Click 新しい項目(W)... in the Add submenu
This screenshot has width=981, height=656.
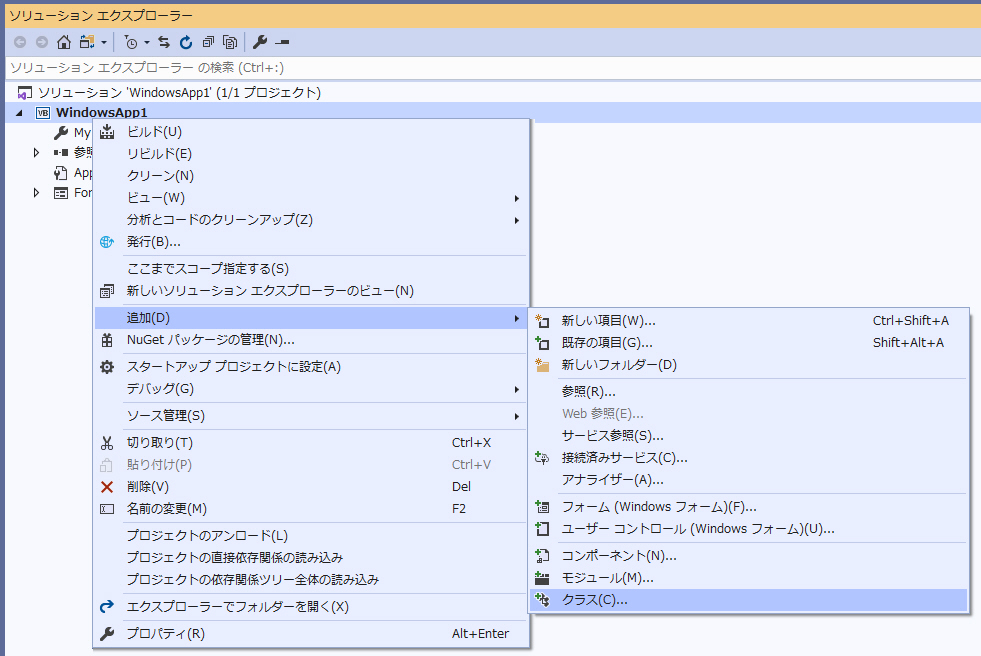point(748,321)
